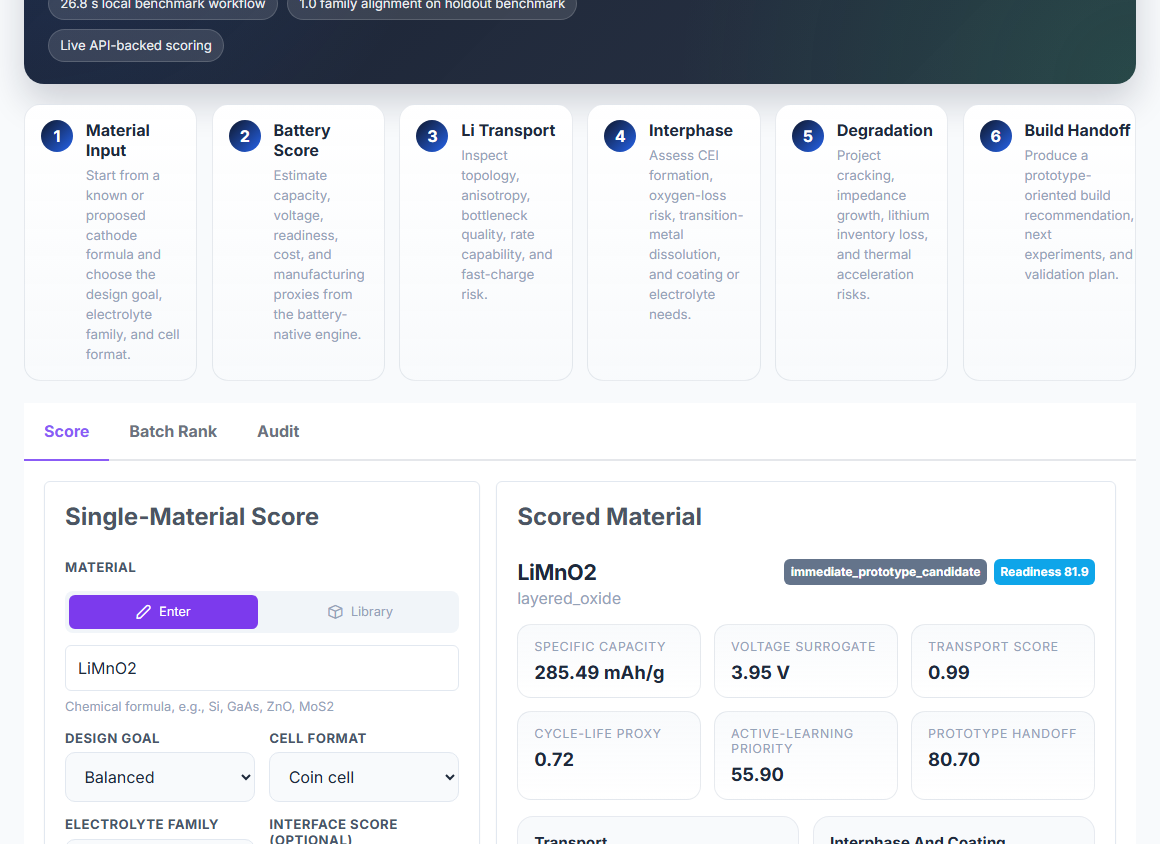This screenshot has width=1160, height=844.
Task: Click the Li Transport heading
Action: (508, 130)
